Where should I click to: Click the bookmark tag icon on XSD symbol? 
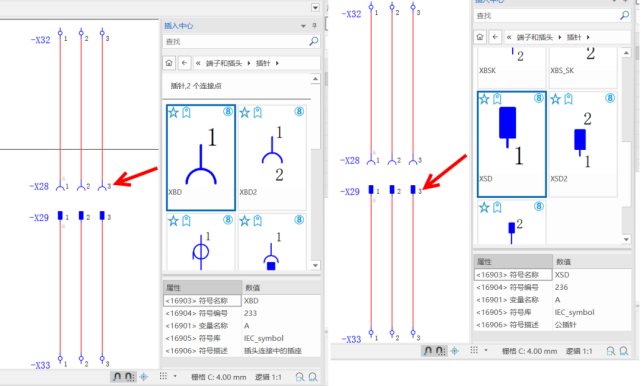[x=497, y=99]
